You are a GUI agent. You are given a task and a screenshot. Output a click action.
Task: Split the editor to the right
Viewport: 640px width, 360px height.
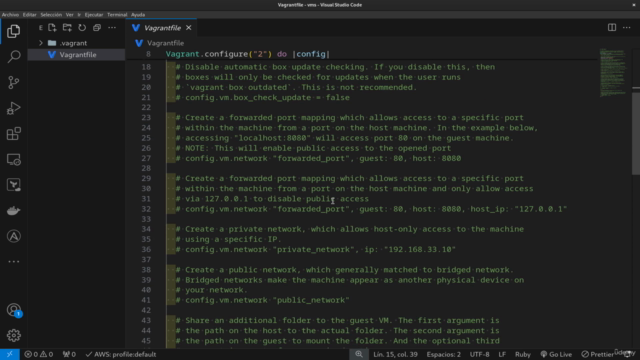[612, 27]
